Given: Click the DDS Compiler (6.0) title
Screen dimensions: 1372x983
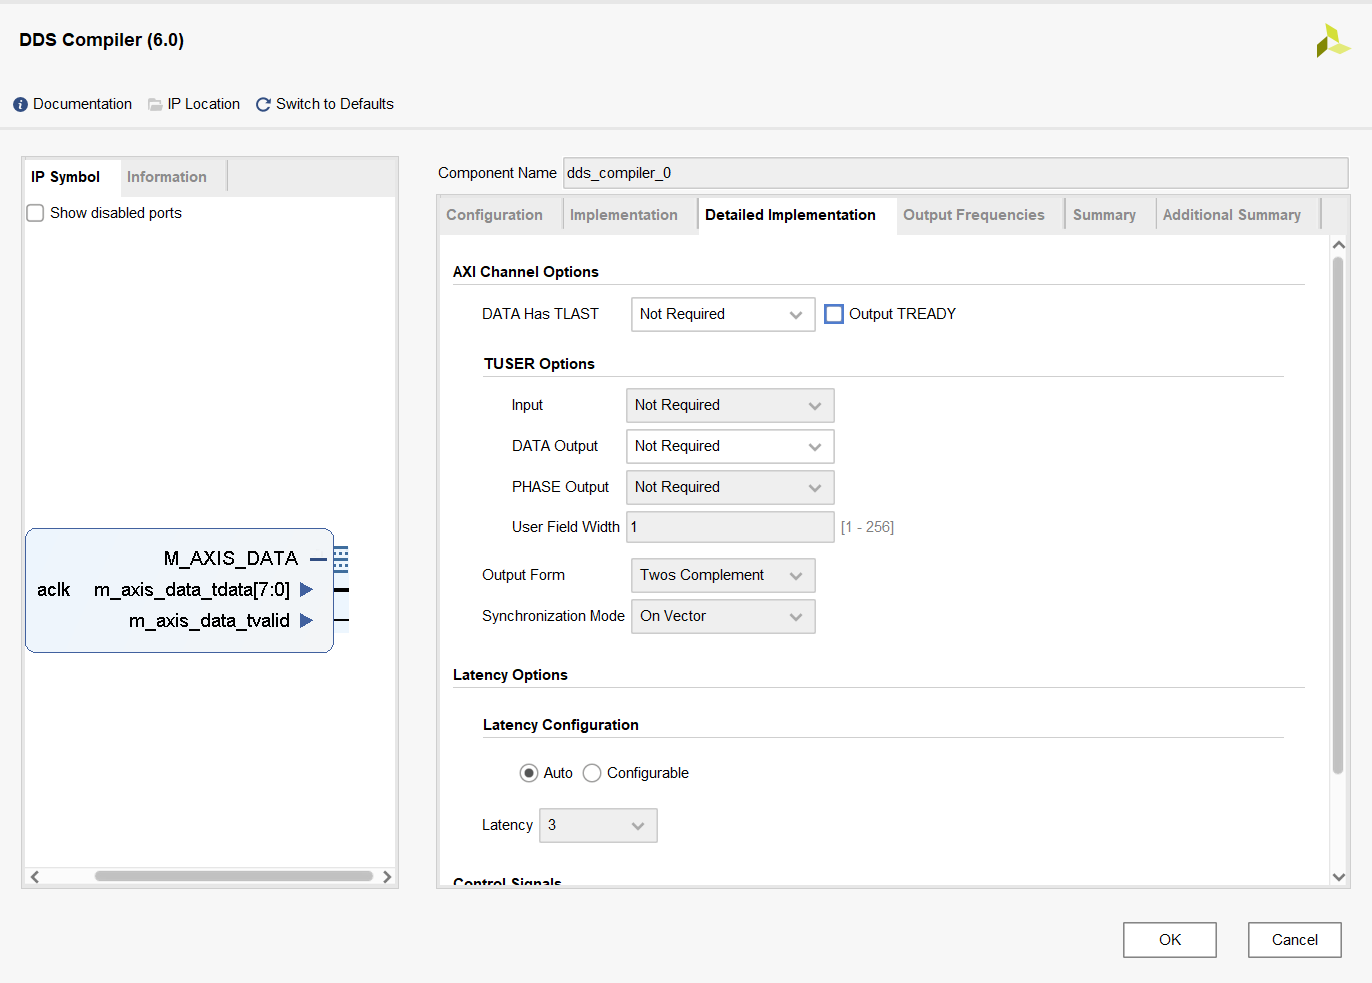Looking at the screenshot, I should tap(102, 40).
